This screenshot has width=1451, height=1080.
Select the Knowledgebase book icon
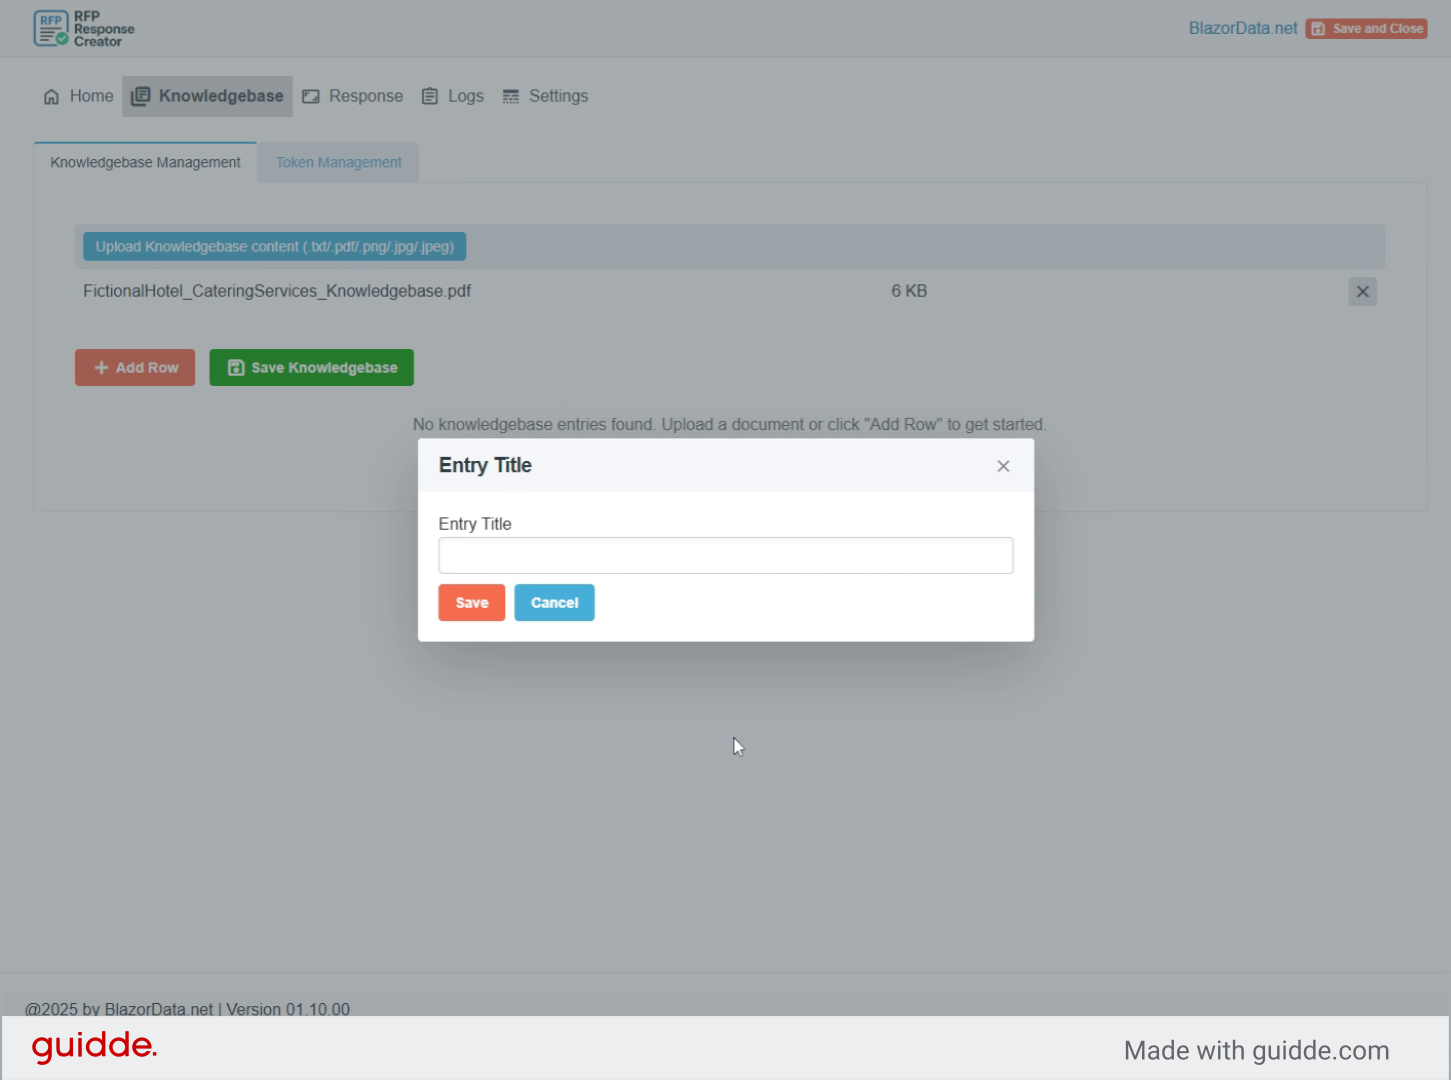click(x=141, y=96)
